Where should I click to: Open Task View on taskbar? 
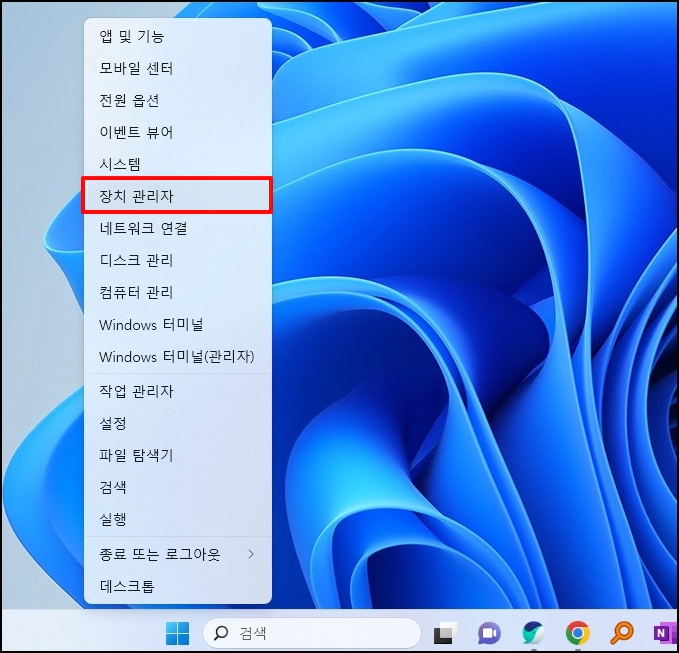pyautogui.click(x=446, y=634)
